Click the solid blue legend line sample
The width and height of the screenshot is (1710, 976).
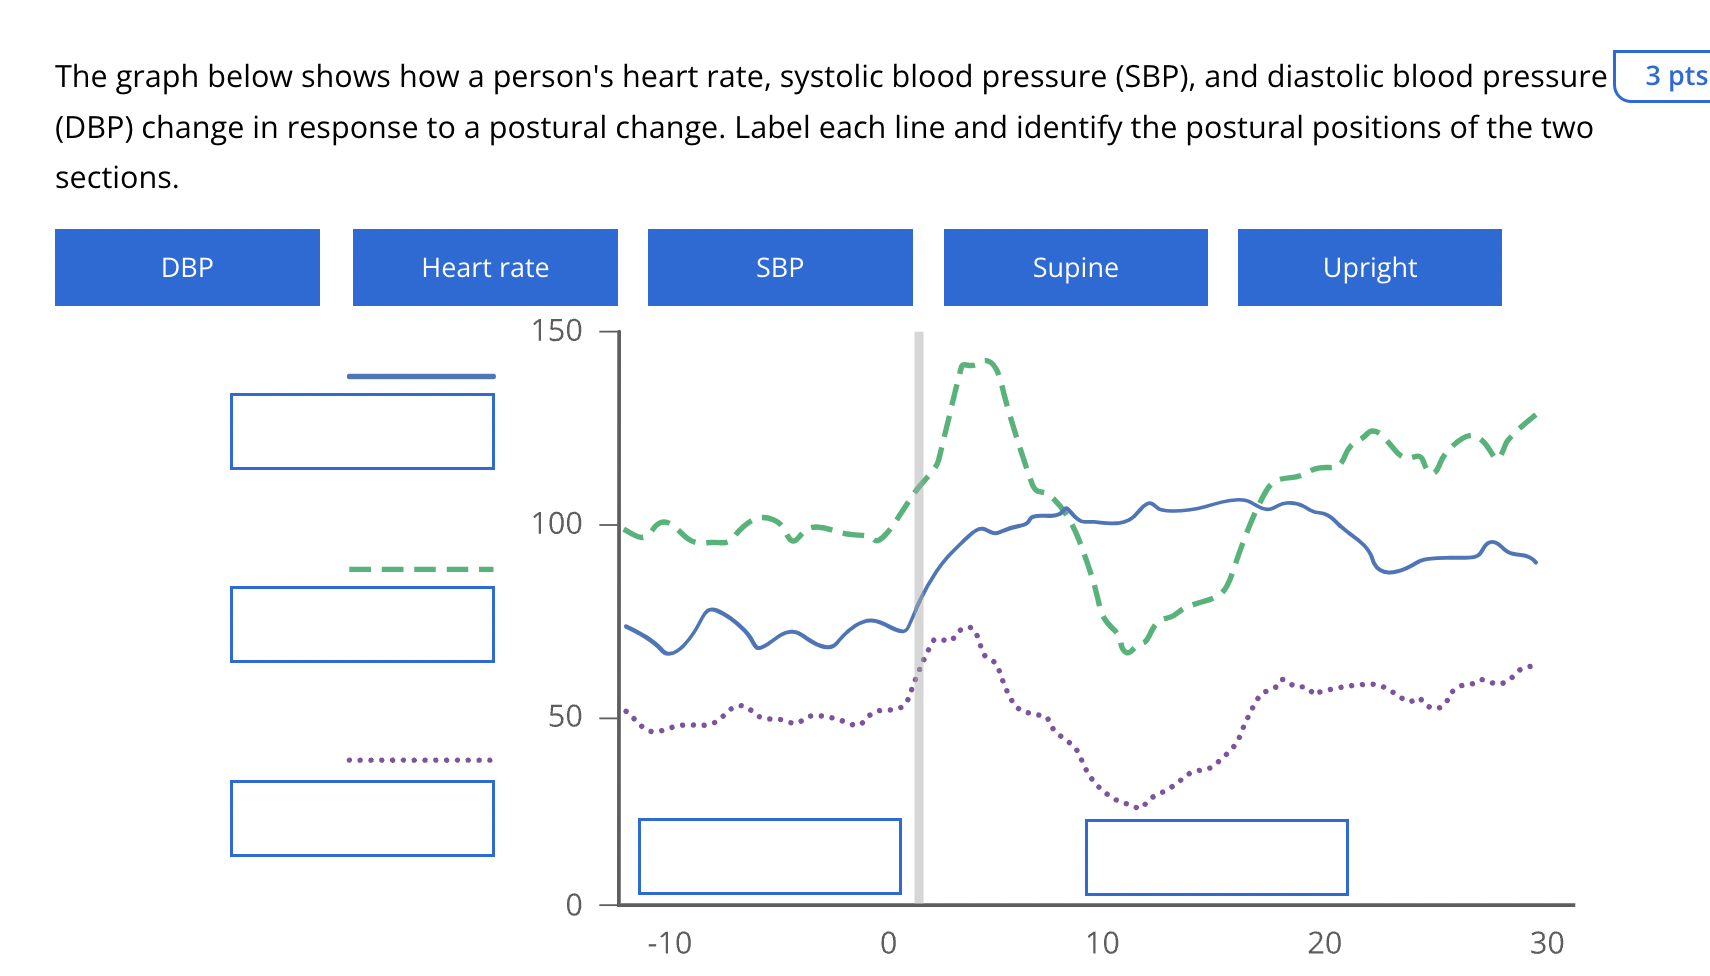pyautogui.click(x=420, y=375)
